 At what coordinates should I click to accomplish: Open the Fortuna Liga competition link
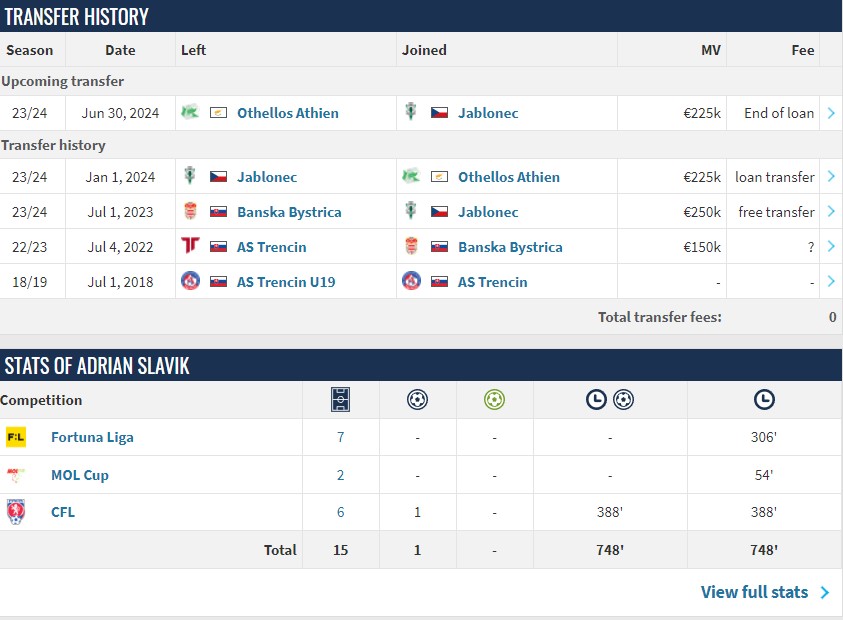click(x=92, y=437)
